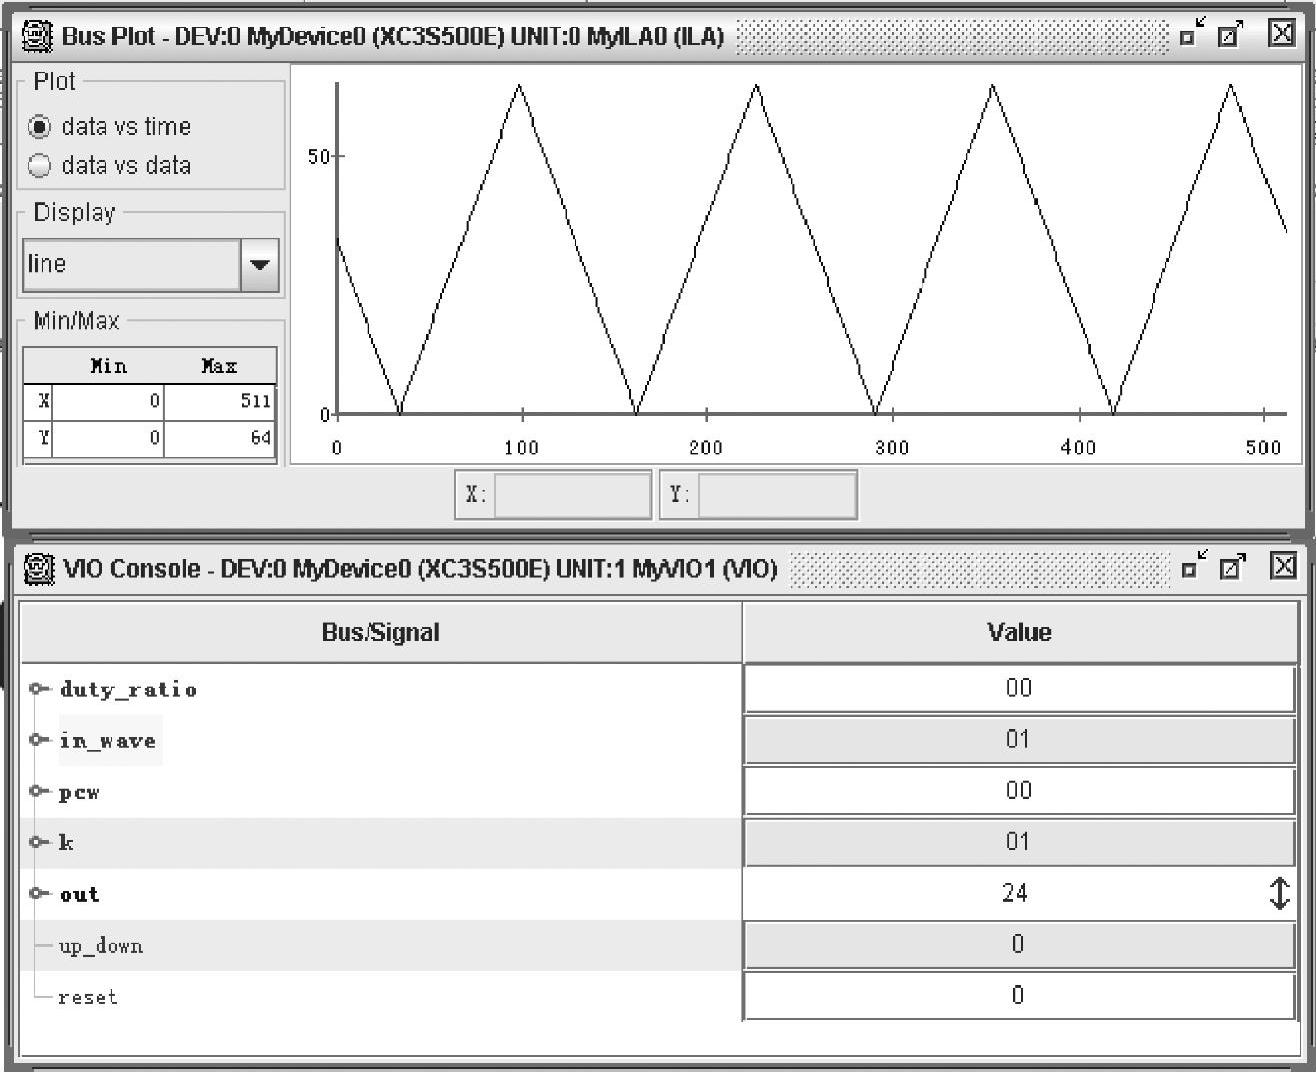1316x1072 pixels.
Task: Click the duty_ratio value 00
Action: point(1019,688)
